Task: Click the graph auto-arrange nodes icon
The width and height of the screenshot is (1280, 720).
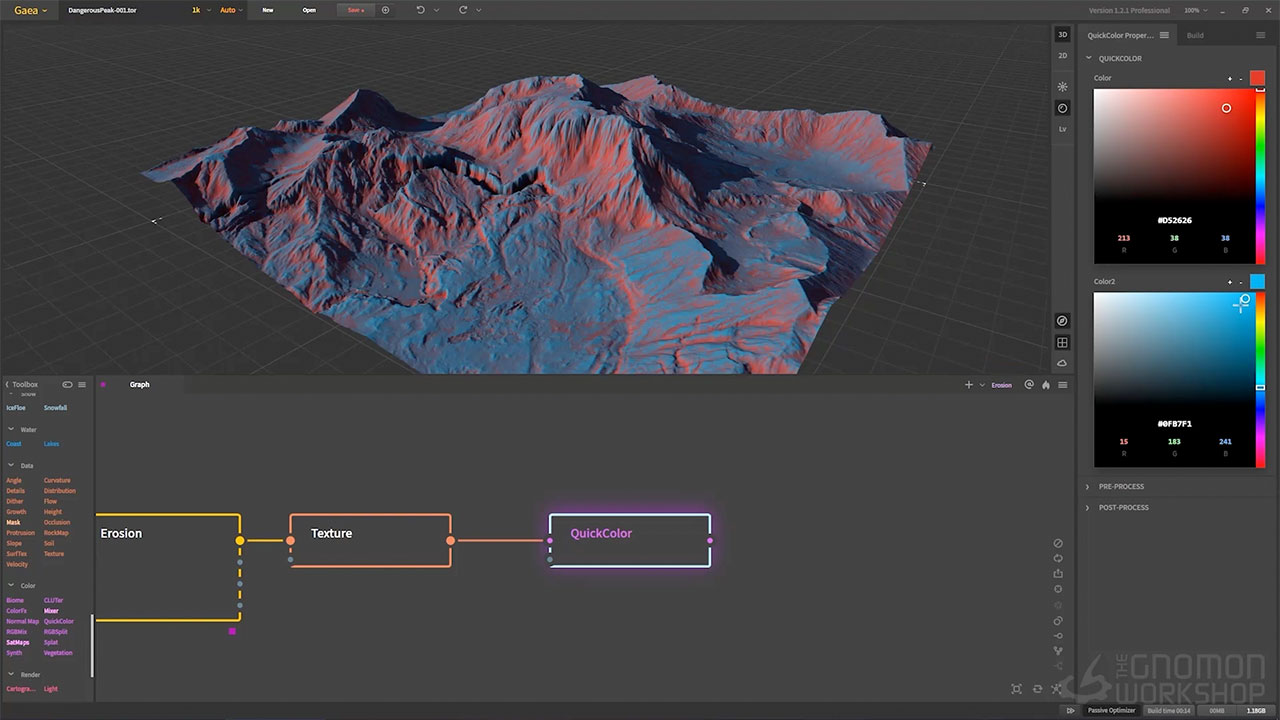Action: click(1056, 689)
